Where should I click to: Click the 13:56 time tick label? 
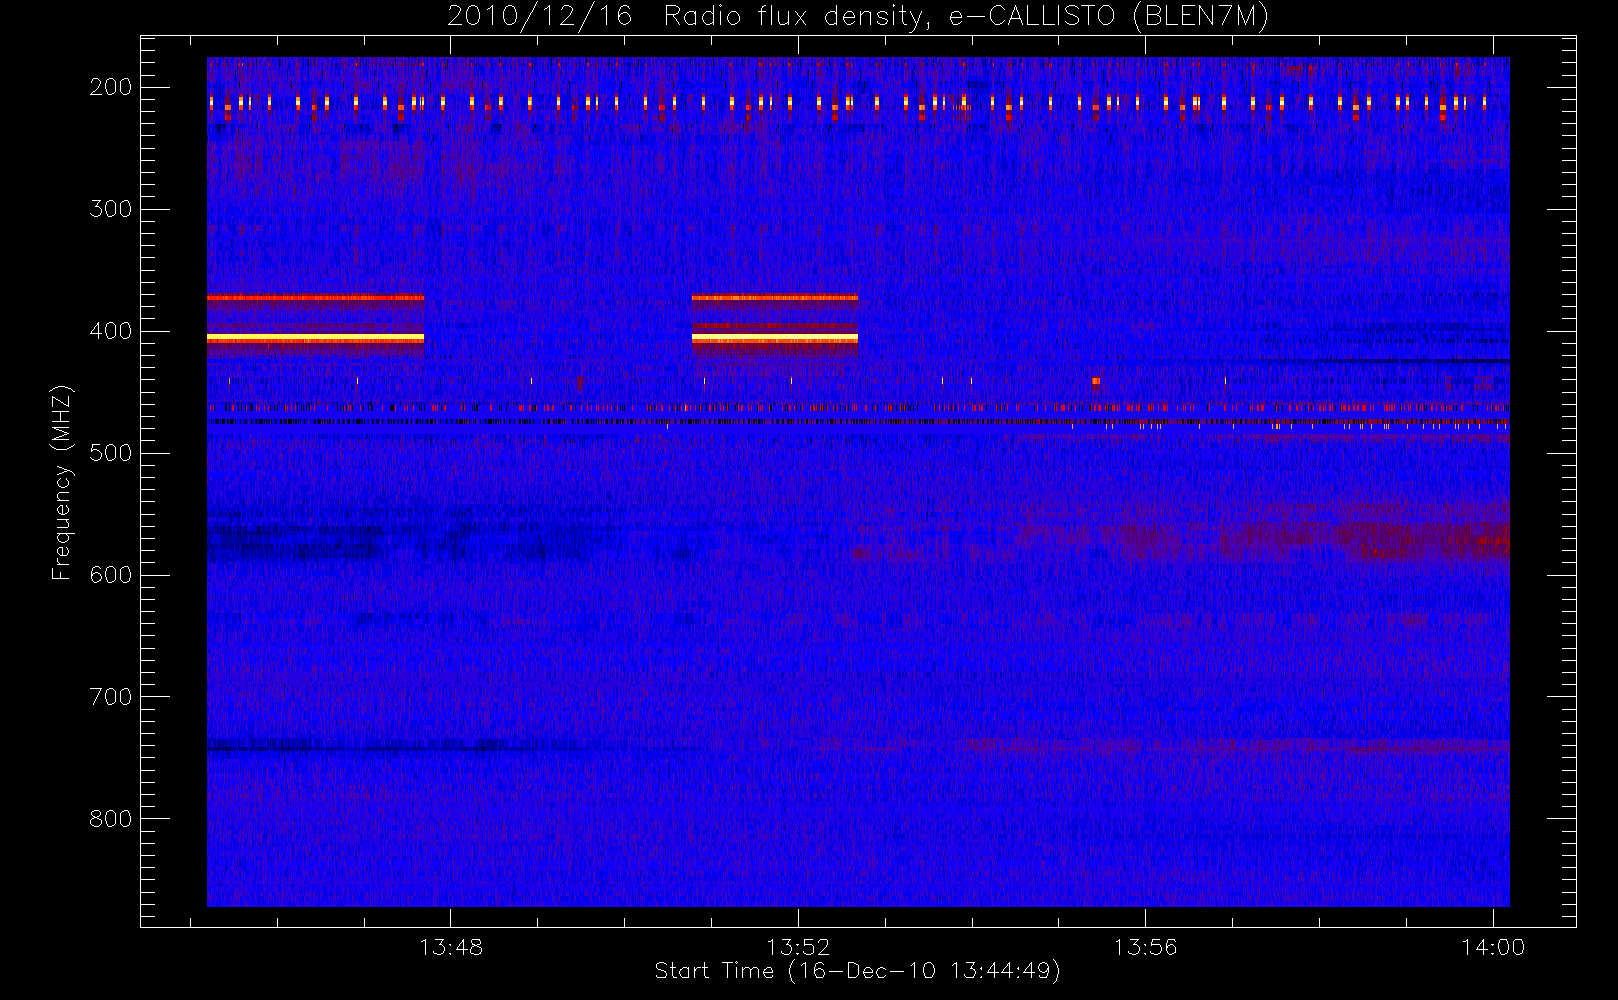coord(1145,947)
